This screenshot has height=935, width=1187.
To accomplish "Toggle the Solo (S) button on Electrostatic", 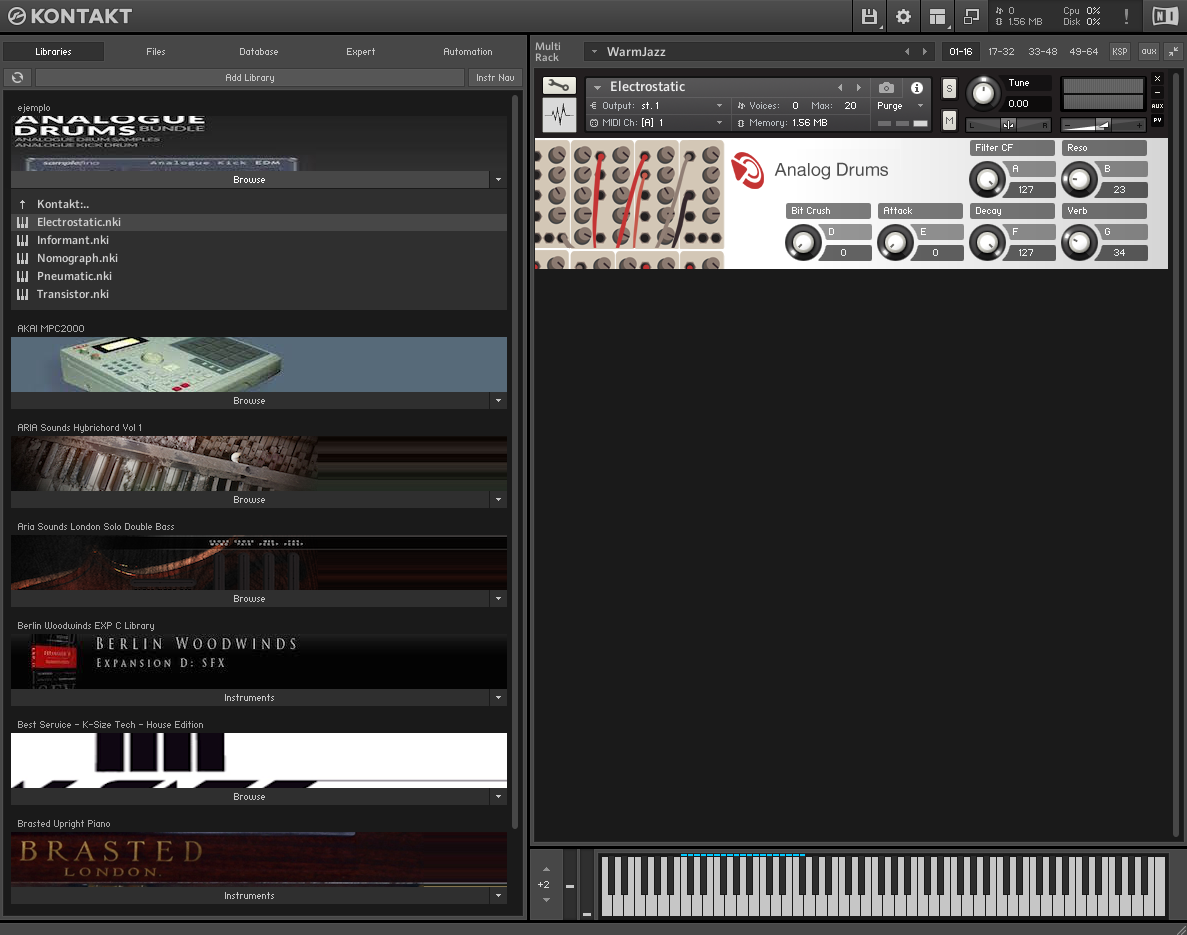I will pyautogui.click(x=949, y=89).
